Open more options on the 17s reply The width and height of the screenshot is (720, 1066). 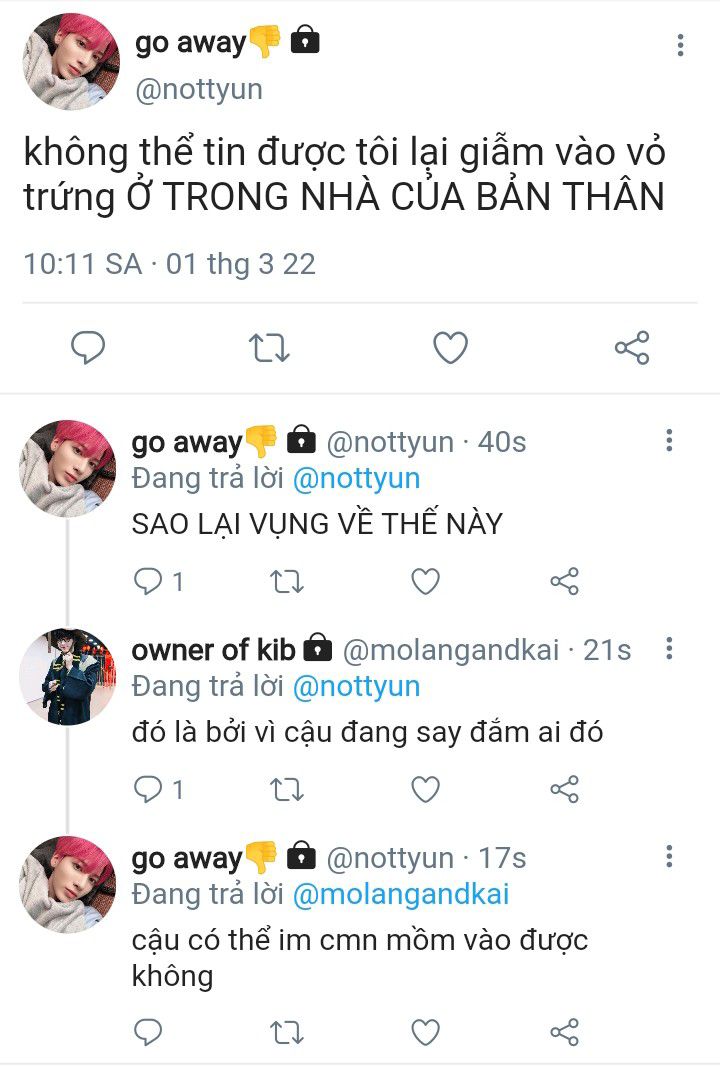[x=670, y=856]
